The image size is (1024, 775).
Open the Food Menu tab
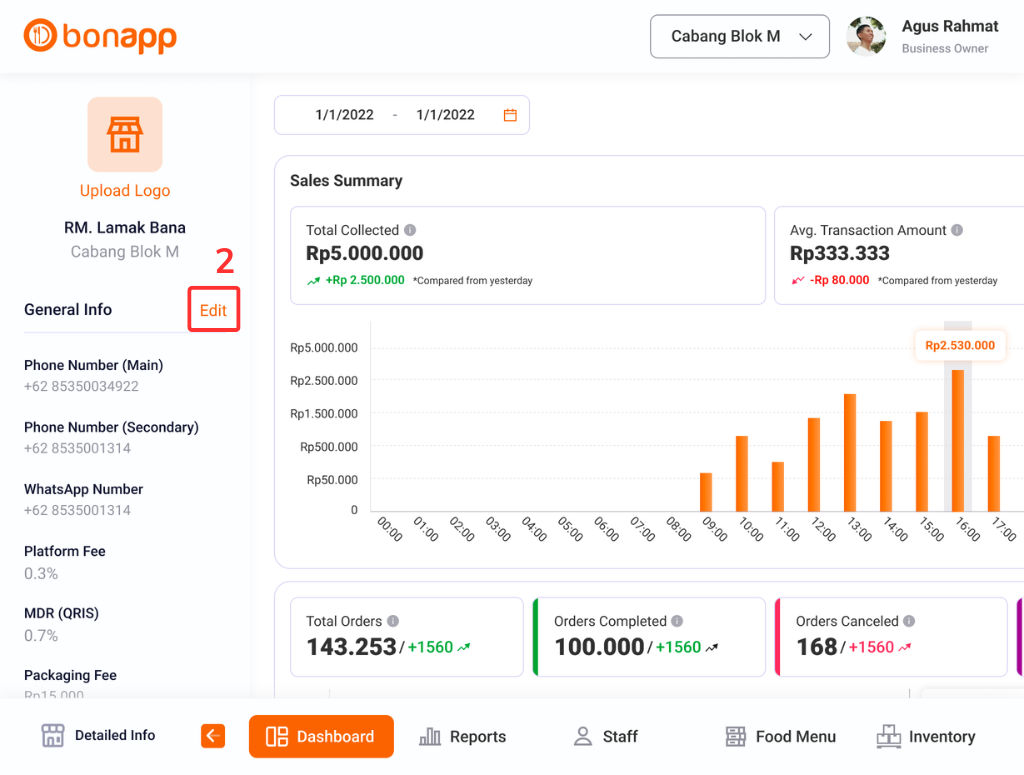[x=780, y=736]
